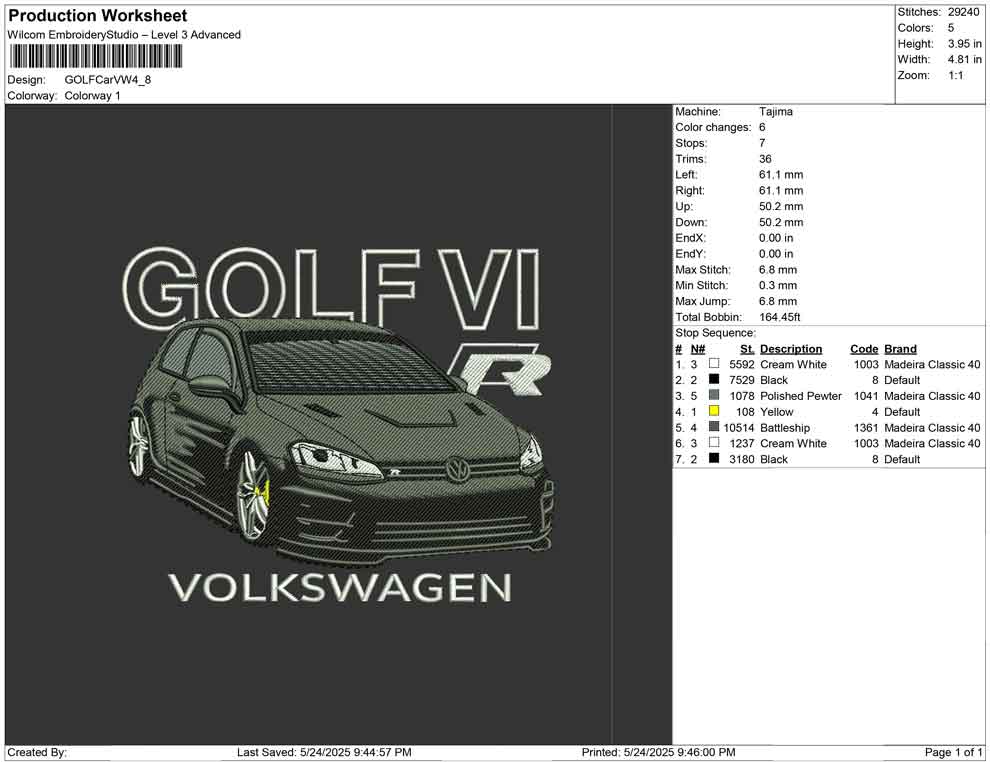Click the Brand column header
Image resolution: width=990 pixels, height=762 pixels.
(900, 349)
